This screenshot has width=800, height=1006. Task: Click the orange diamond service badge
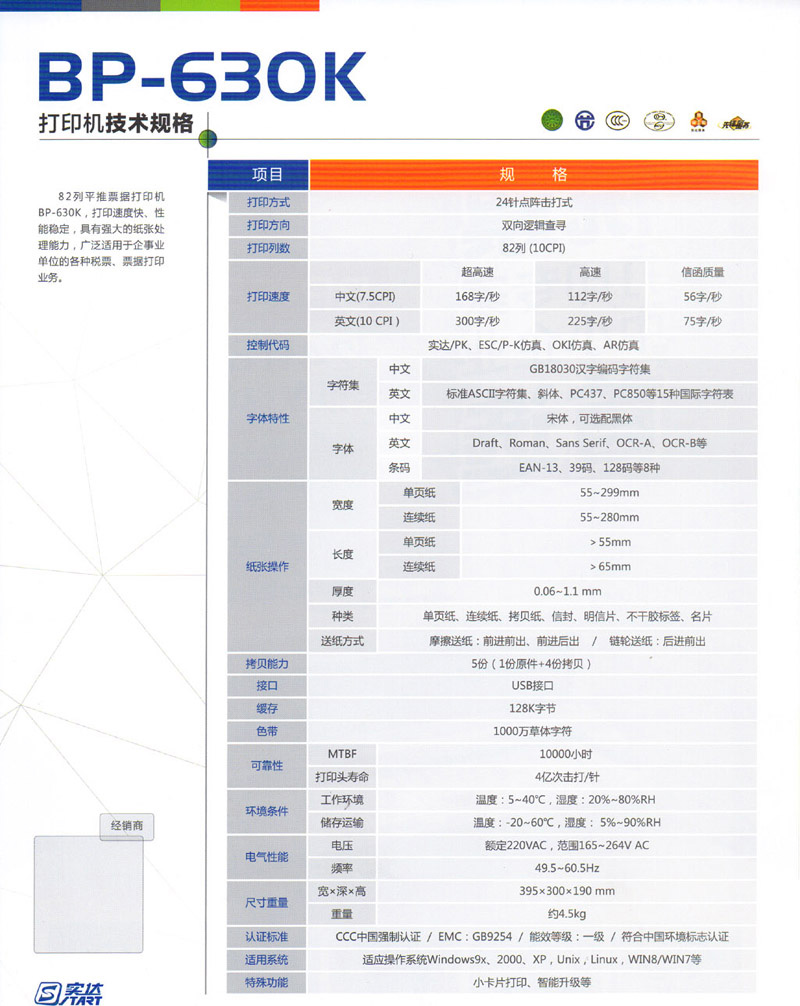(x=735, y=123)
